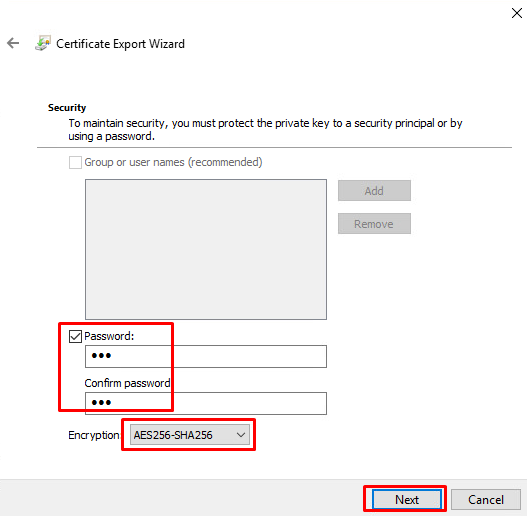Click the Add button

374,191
